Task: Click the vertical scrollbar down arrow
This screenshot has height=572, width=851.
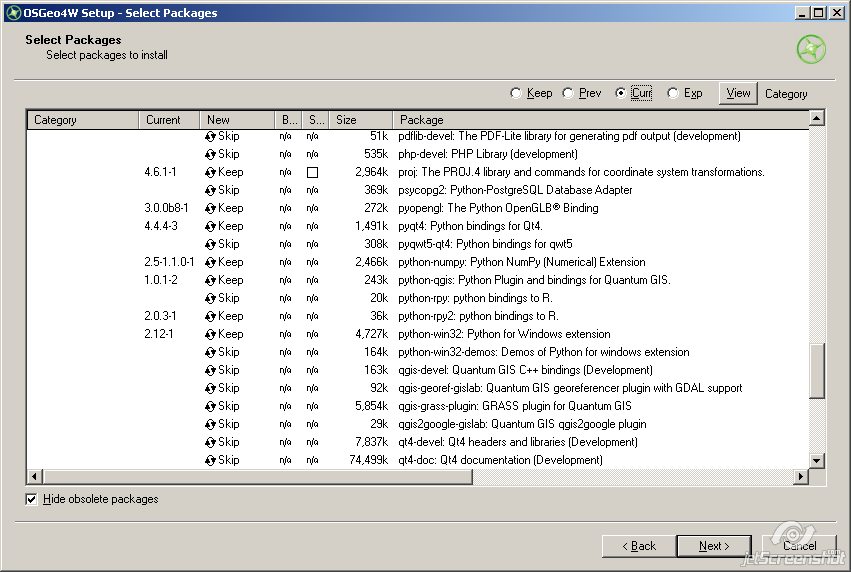Action: (x=817, y=461)
